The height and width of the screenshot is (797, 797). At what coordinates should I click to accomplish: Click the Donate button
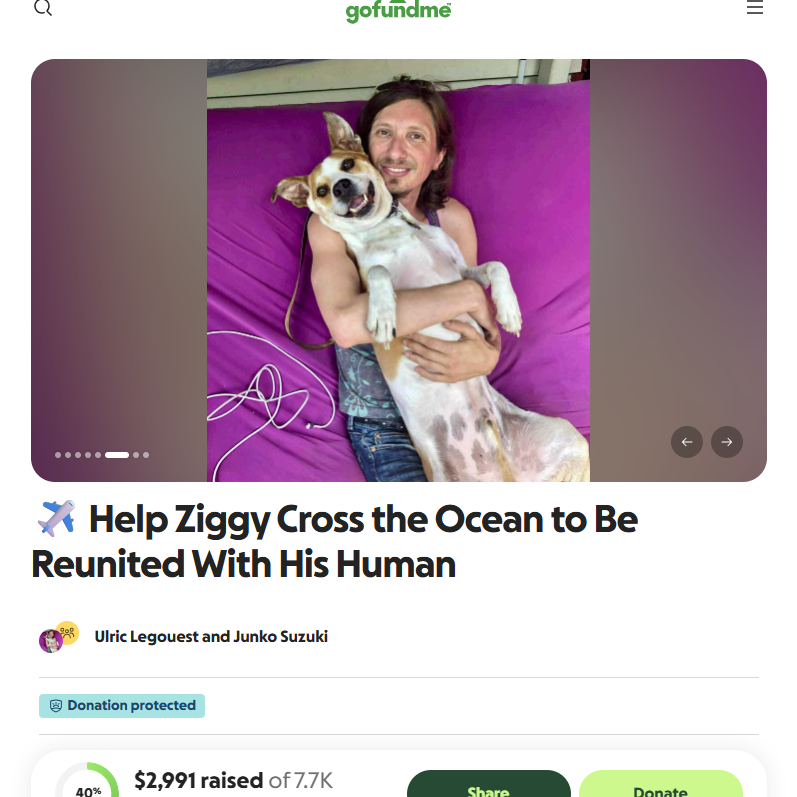pos(661,783)
